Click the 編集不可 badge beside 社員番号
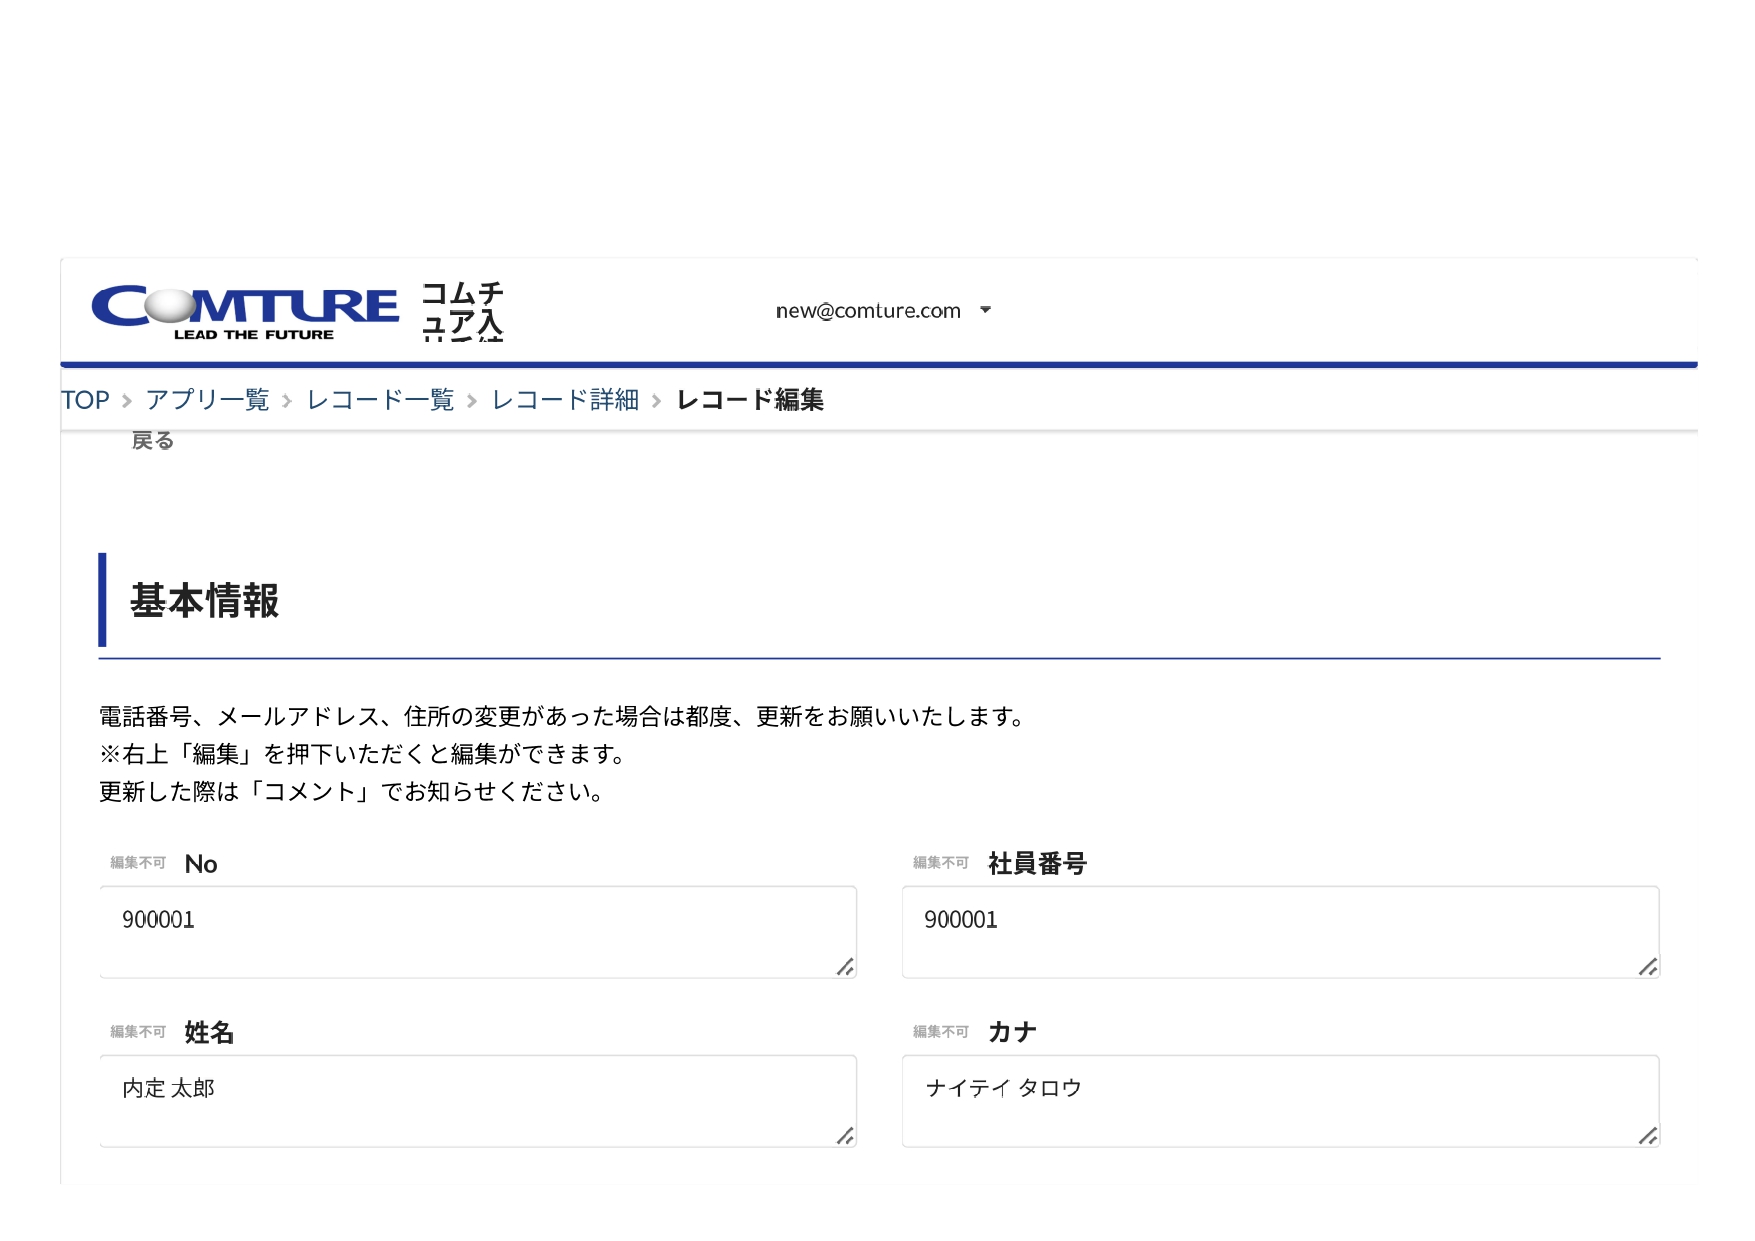 (941, 863)
